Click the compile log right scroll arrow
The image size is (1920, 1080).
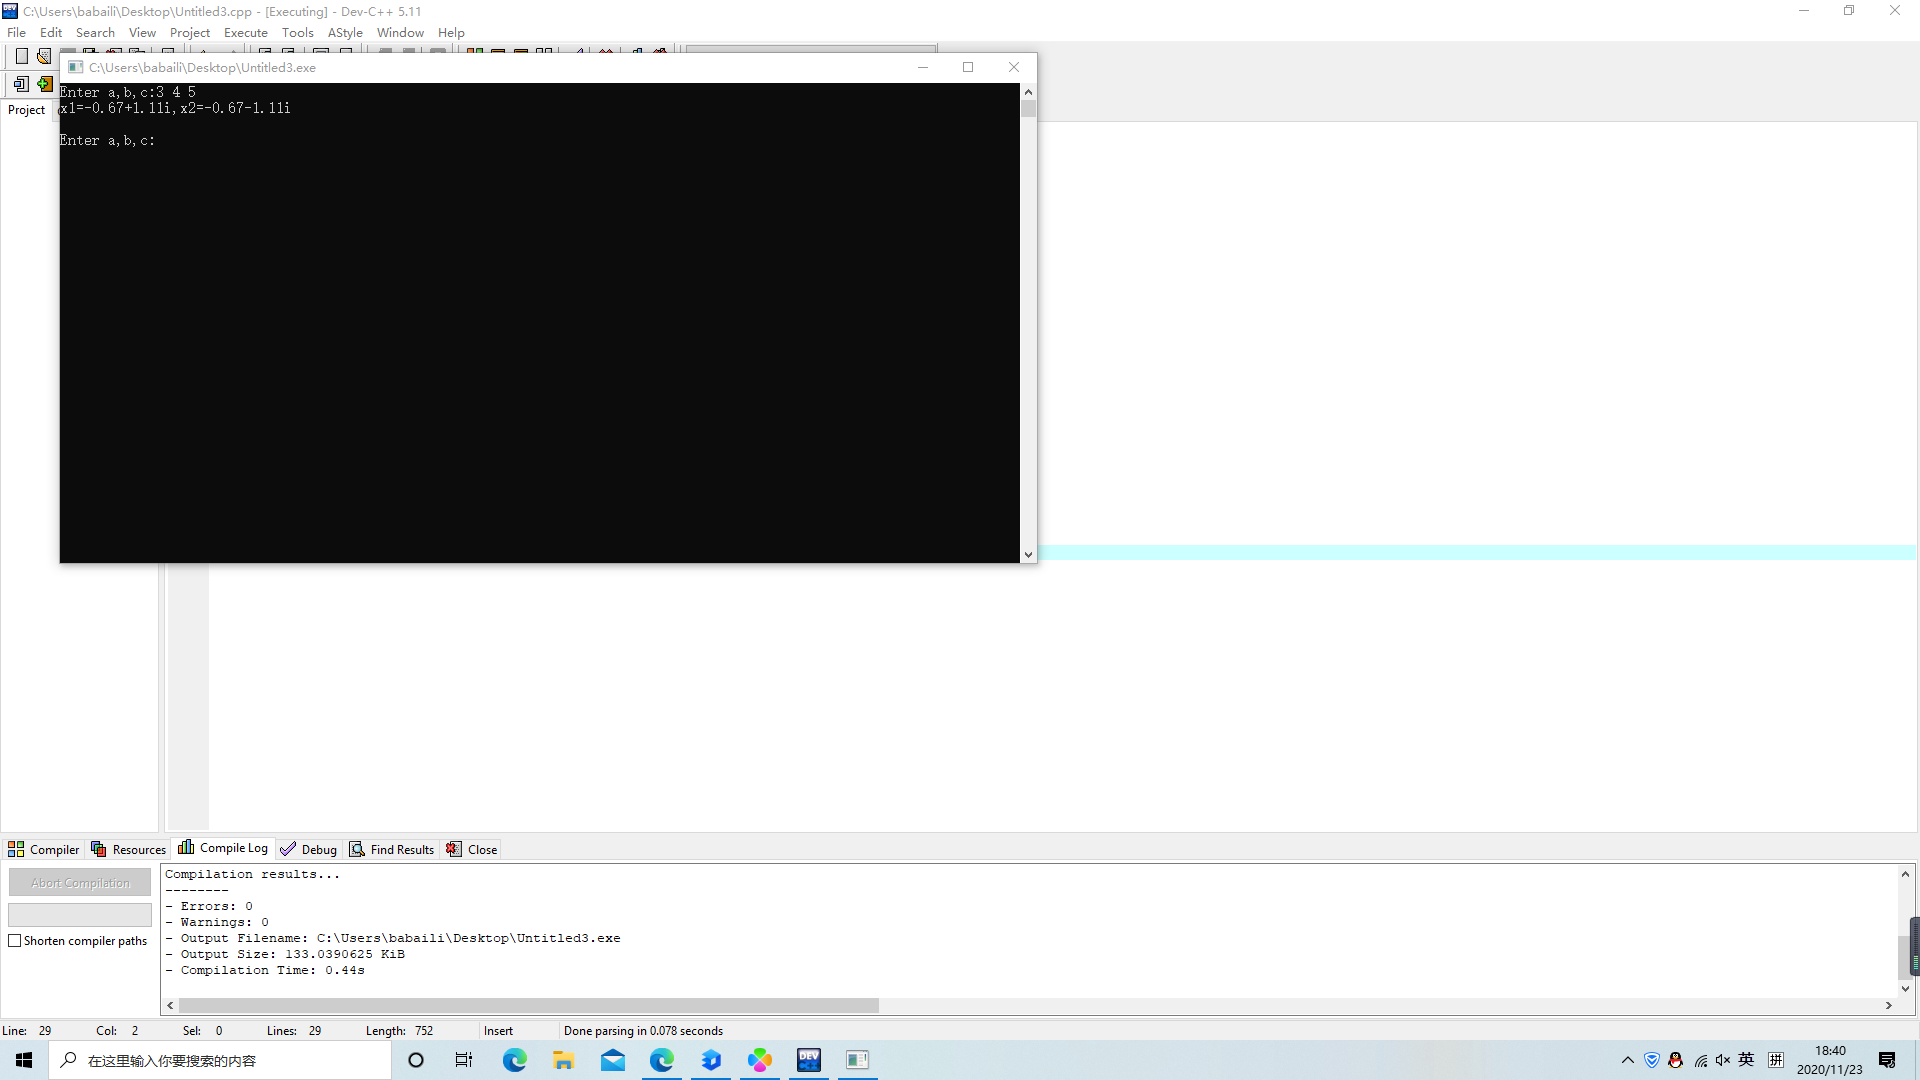point(1889,1005)
